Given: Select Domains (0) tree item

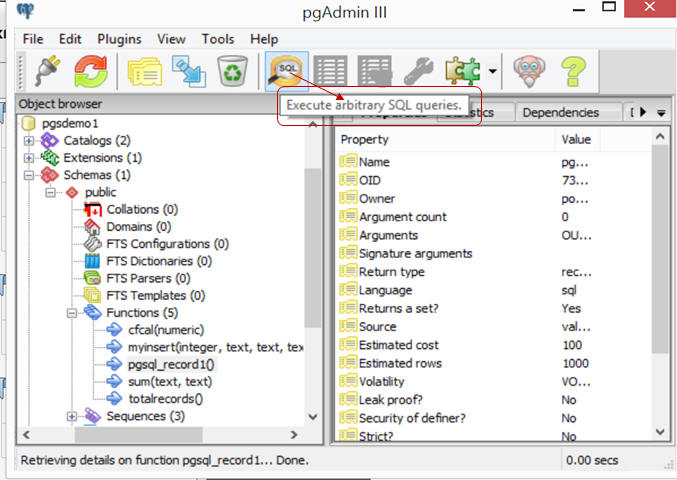Looking at the screenshot, I should pyautogui.click(x=139, y=227).
